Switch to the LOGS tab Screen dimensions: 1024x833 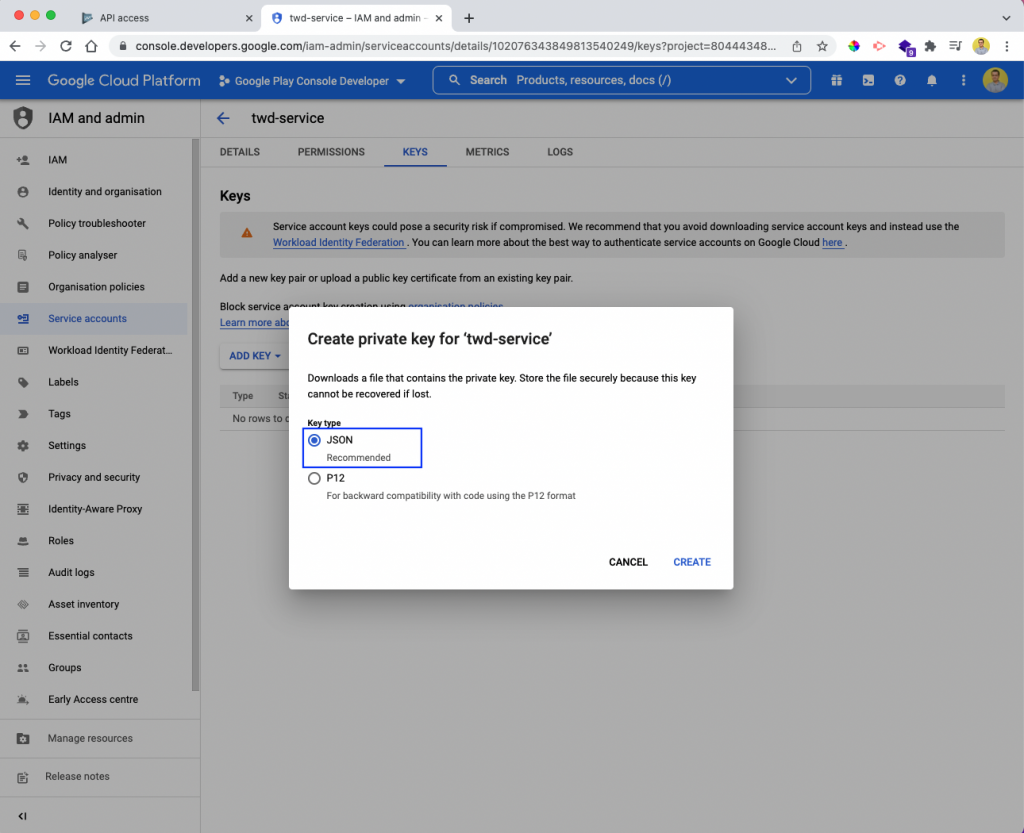click(x=560, y=152)
